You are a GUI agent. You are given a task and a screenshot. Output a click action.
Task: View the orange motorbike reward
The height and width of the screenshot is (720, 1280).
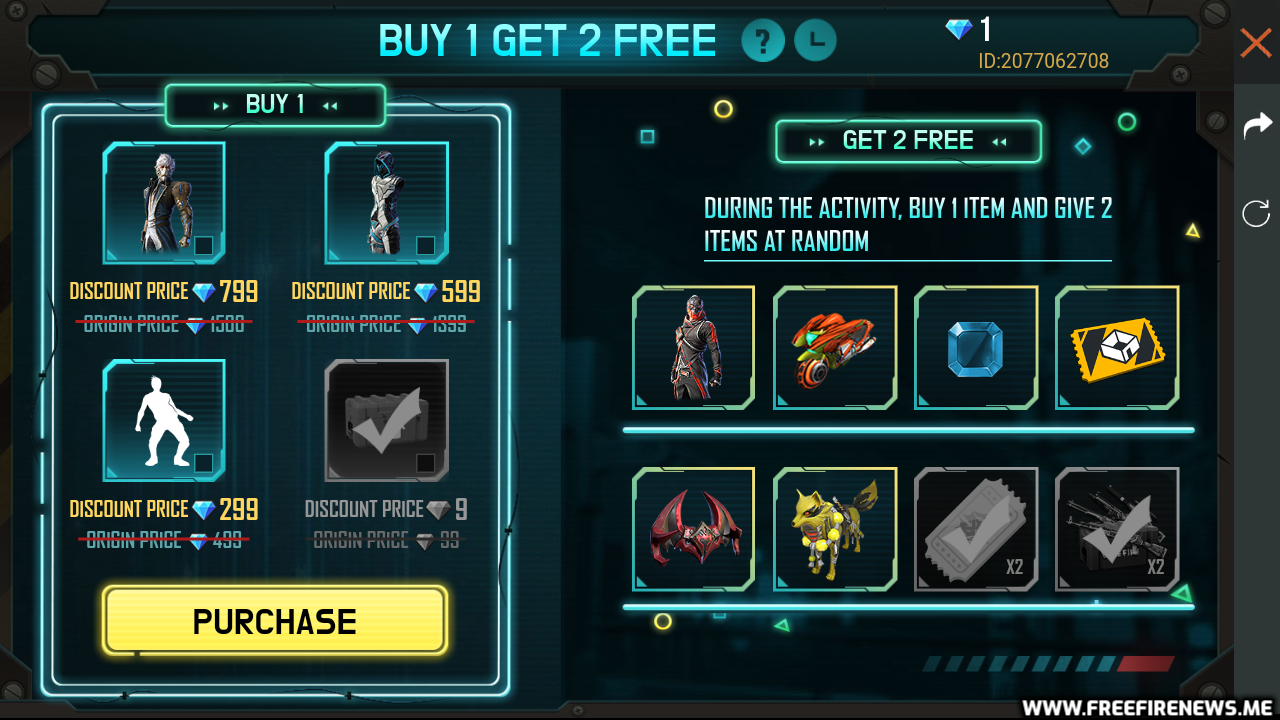835,347
